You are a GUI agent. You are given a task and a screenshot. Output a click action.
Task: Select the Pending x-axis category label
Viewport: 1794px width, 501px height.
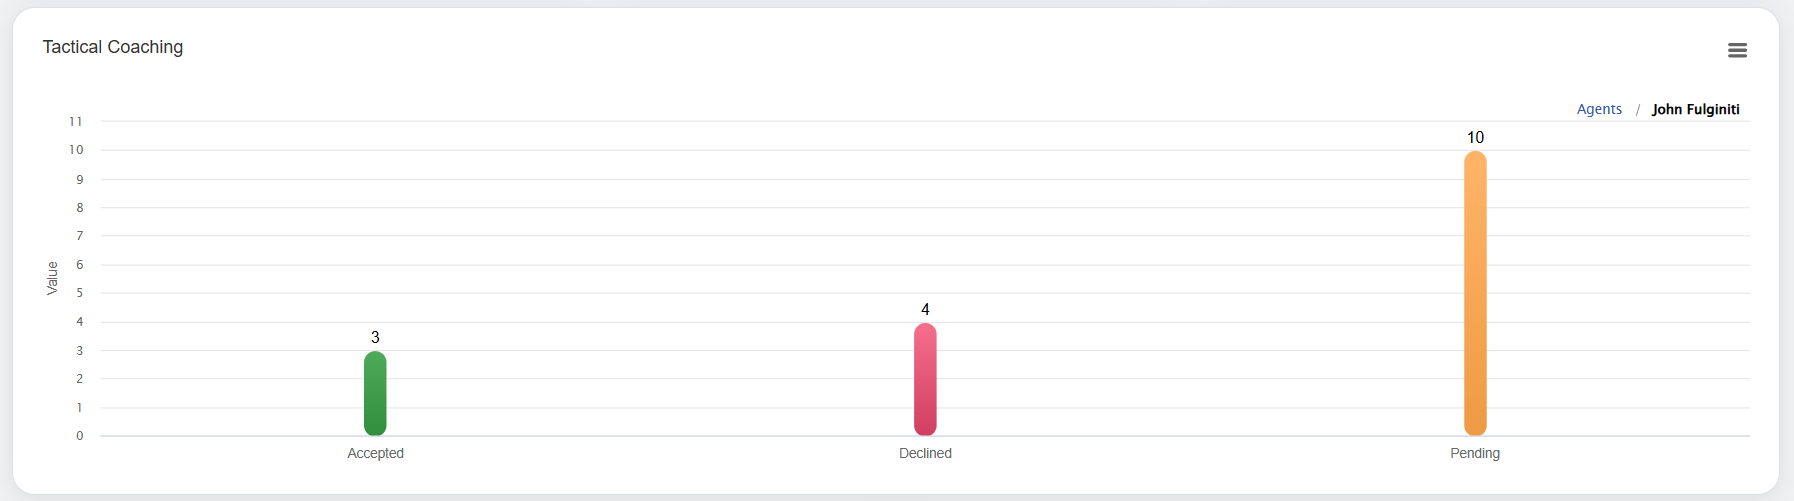[1475, 453]
